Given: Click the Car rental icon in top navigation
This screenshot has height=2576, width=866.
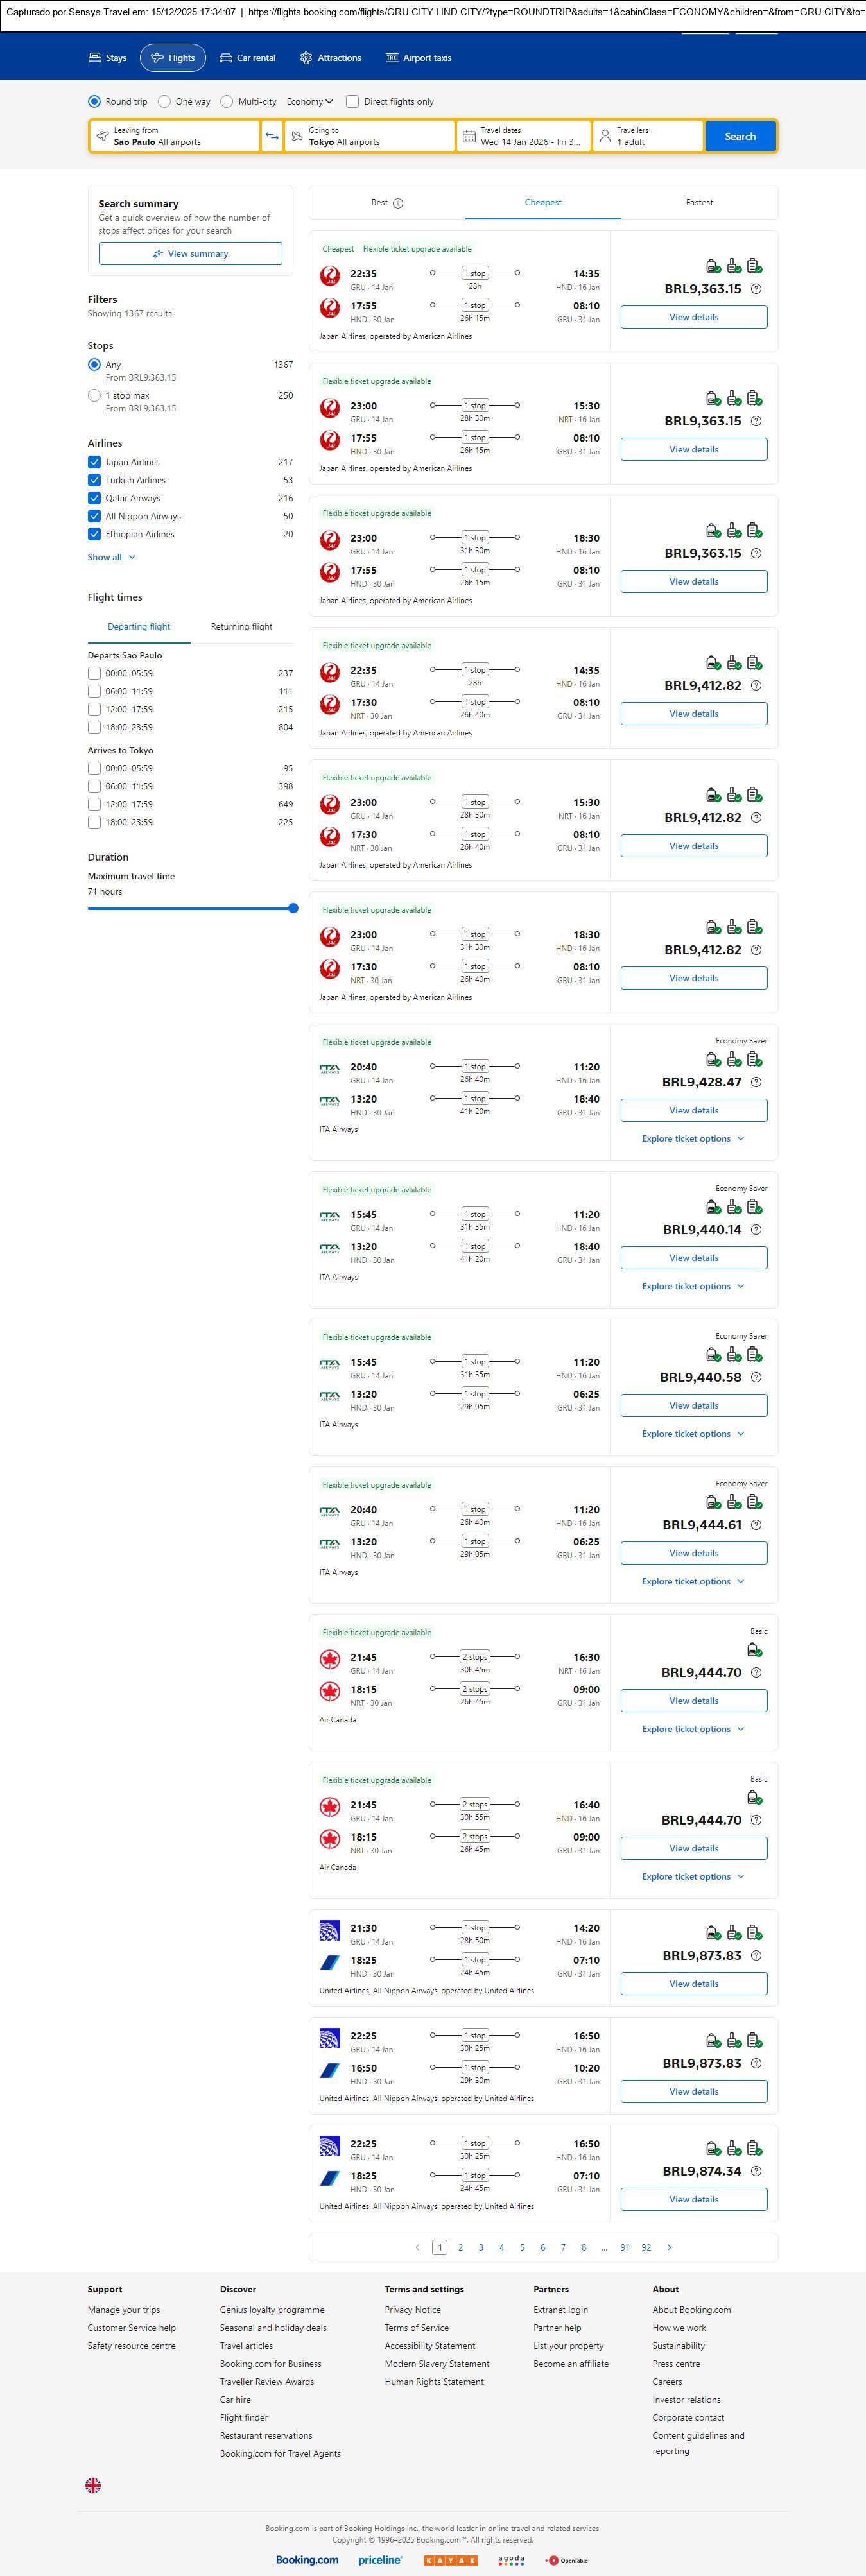Looking at the screenshot, I should [226, 58].
